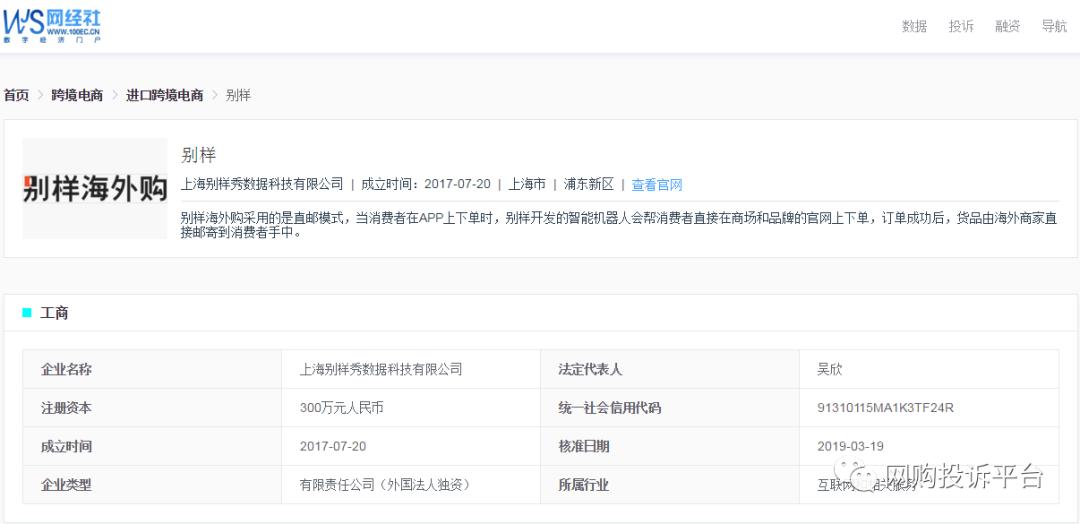Open the 网经社 site logo
Image resolution: width=1080 pixels, height=524 pixels.
tap(52, 26)
